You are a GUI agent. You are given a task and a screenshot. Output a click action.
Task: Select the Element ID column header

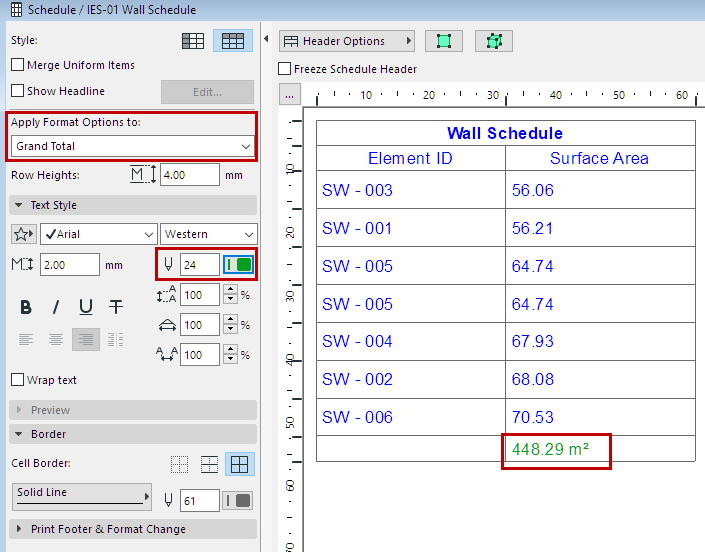point(411,158)
